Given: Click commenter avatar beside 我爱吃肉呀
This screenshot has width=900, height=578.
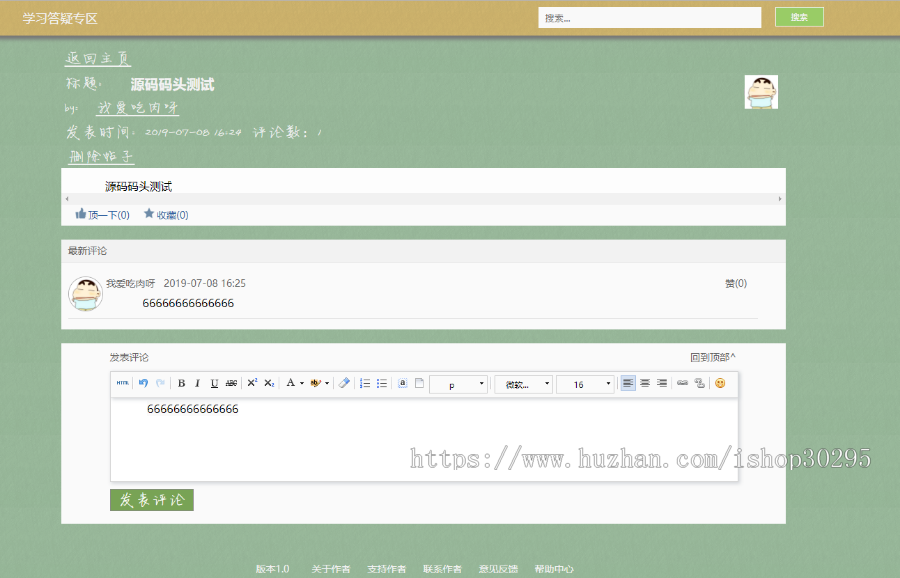Looking at the screenshot, I should [86, 293].
